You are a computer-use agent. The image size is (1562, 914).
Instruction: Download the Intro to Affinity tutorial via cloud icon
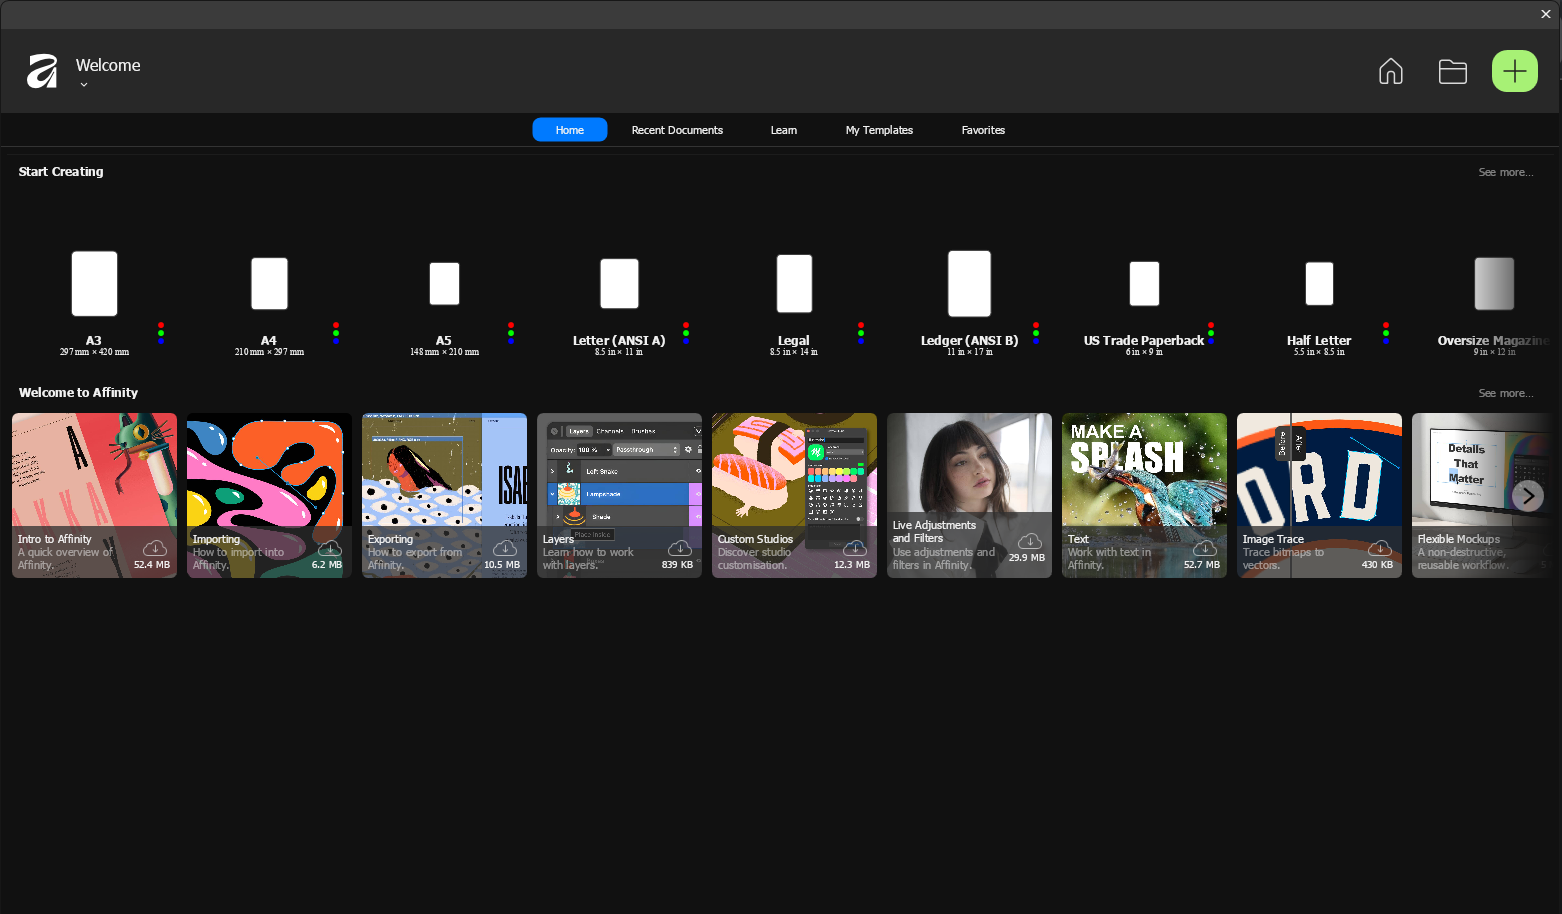pos(155,548)
